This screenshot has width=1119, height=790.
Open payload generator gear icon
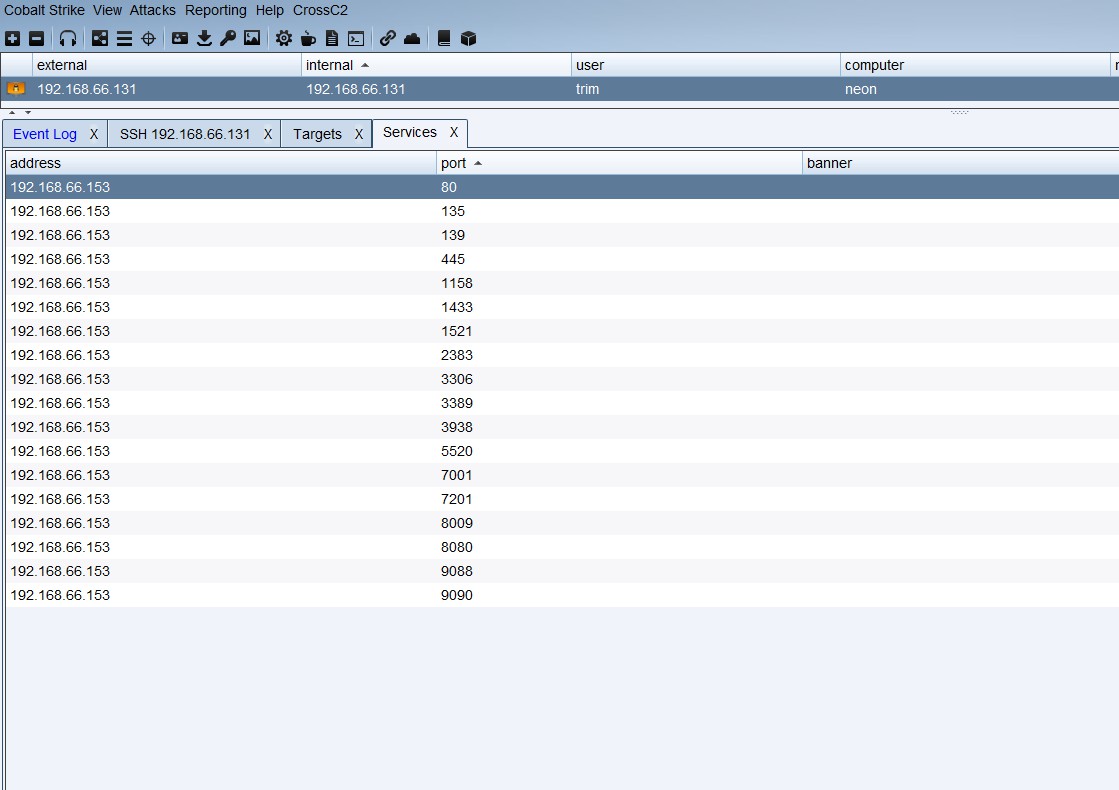tap(283, 38)
